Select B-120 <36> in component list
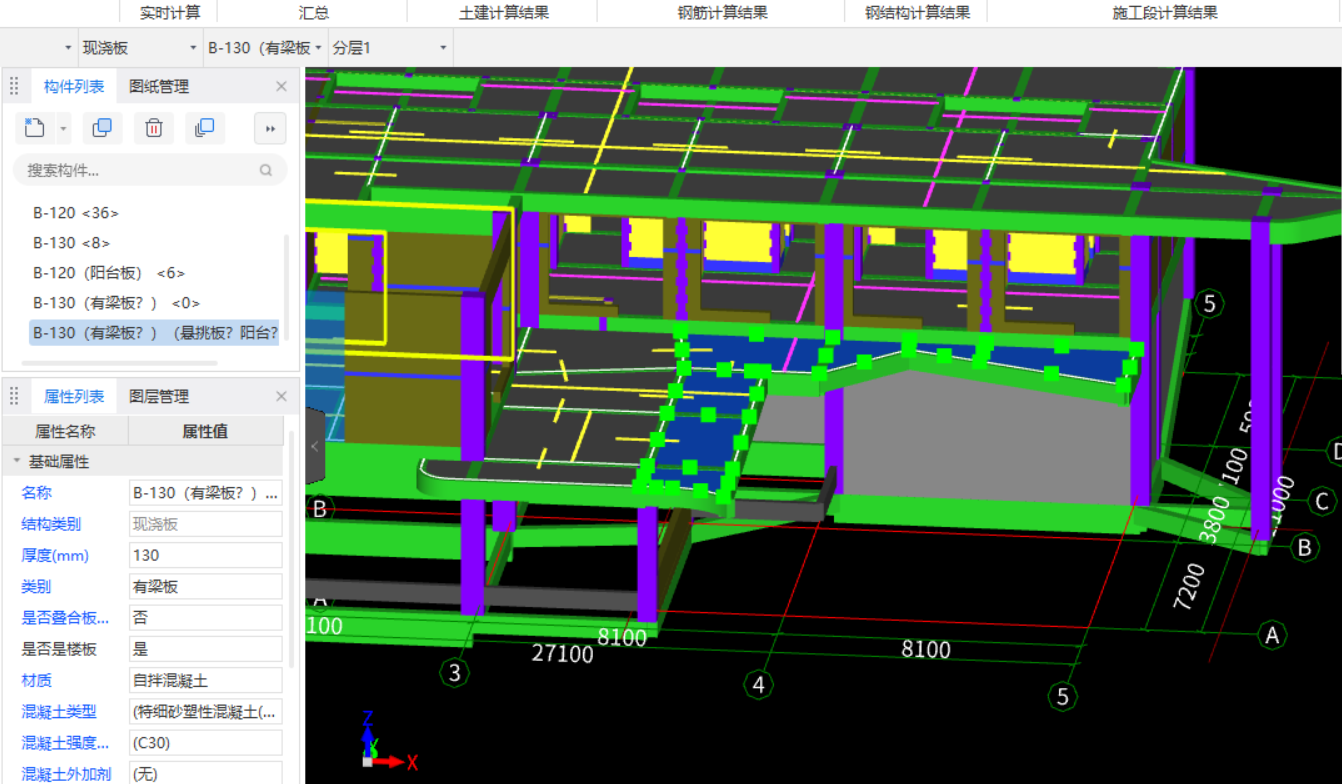The width and height of the screenshot is (1342, 784). pyautogui.click(x=76, y=213)
